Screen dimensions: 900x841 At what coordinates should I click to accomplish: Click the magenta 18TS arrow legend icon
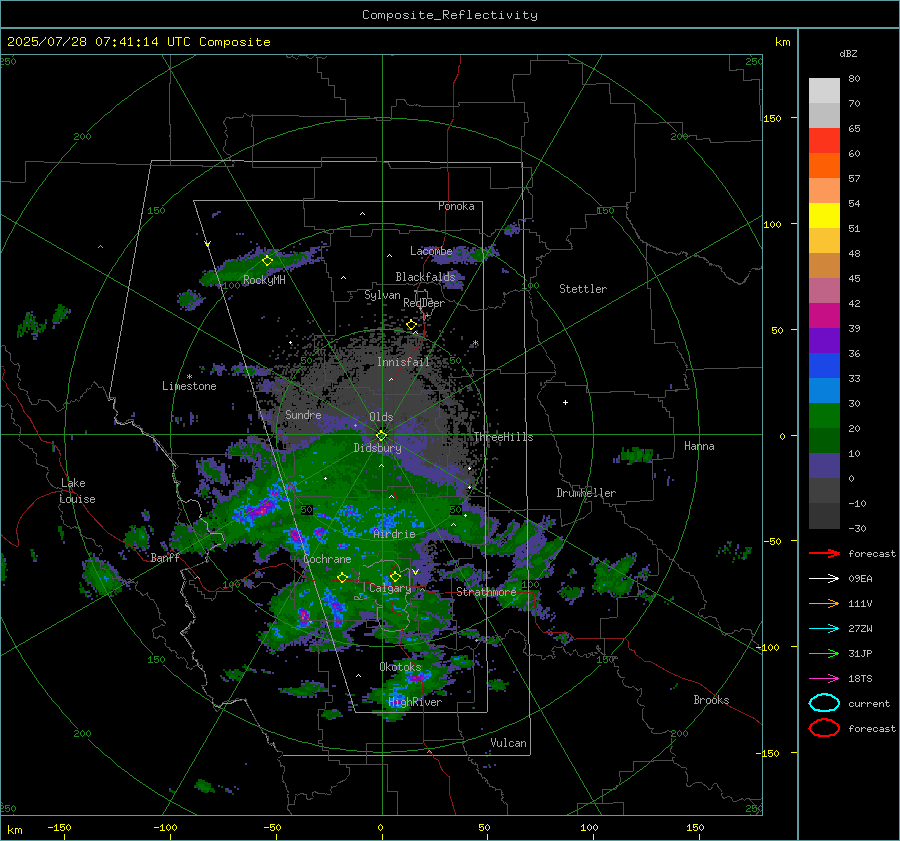824,679
